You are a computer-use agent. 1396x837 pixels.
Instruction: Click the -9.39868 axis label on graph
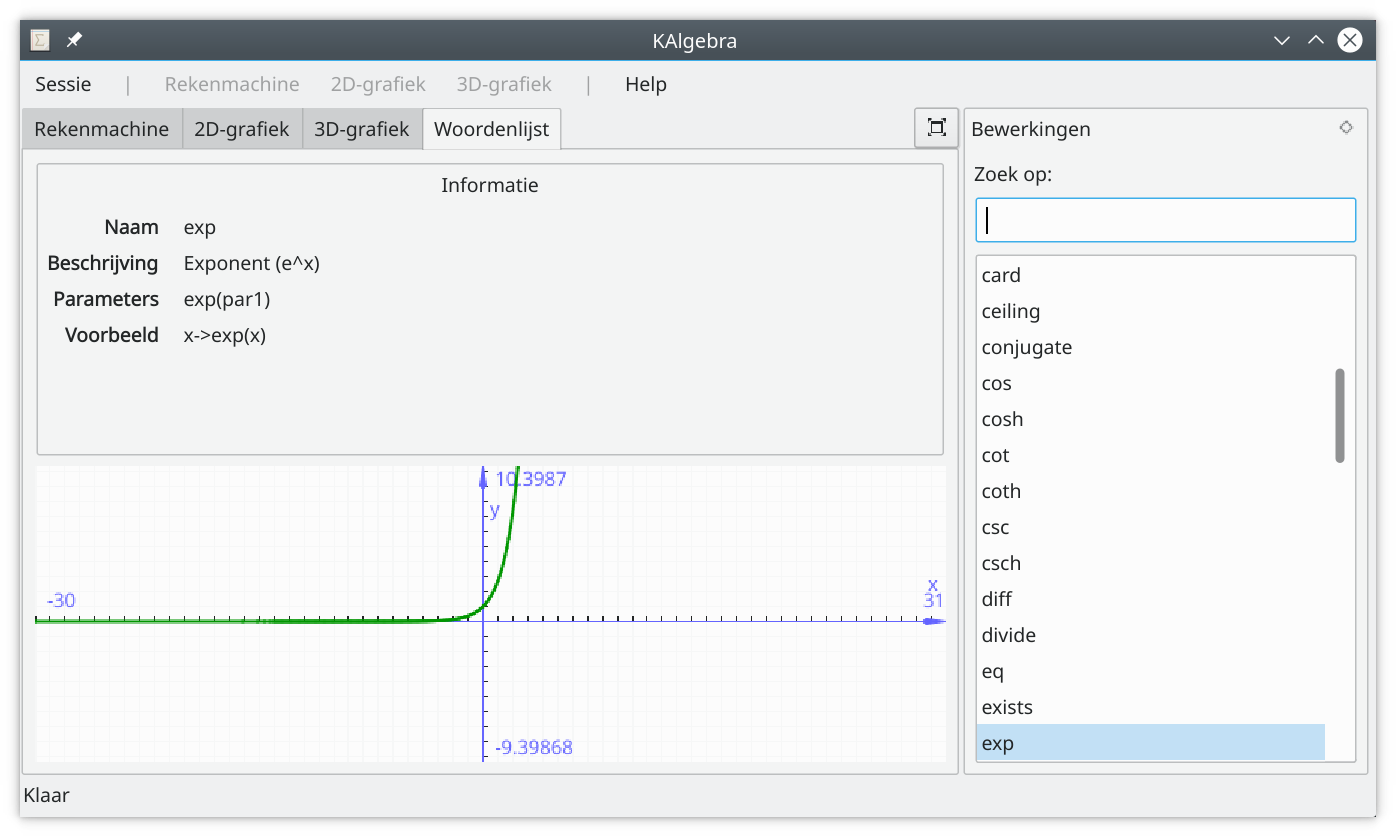click(x=534, y=747)
